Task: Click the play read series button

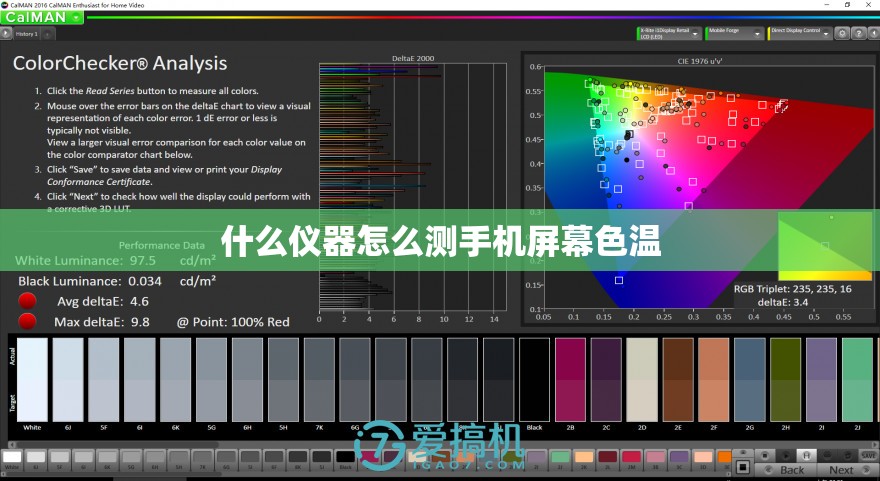Action: pos(786,455)
